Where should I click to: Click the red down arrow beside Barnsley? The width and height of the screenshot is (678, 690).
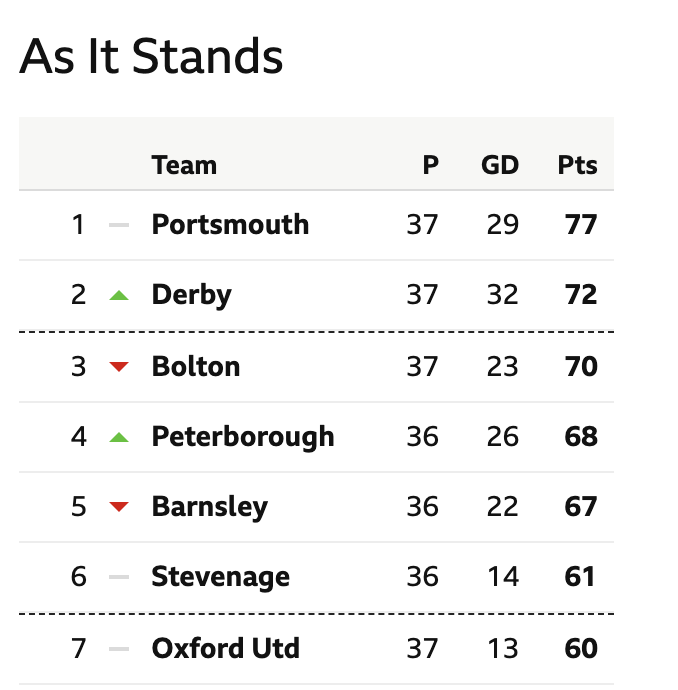tap(119, 507)
